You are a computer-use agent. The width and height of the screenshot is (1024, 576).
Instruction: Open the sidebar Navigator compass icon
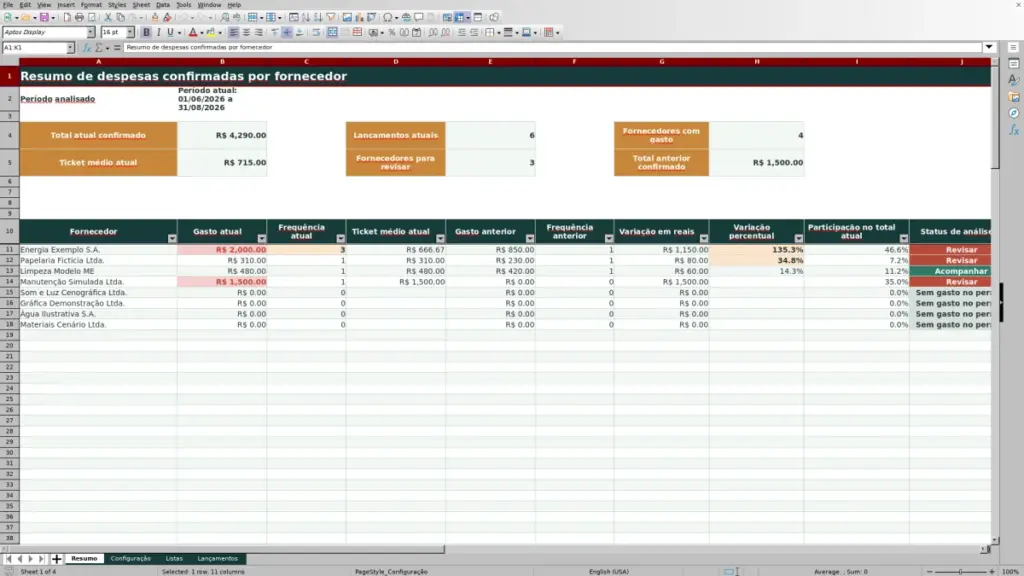pyautogui.click(x=1014, y=114)
